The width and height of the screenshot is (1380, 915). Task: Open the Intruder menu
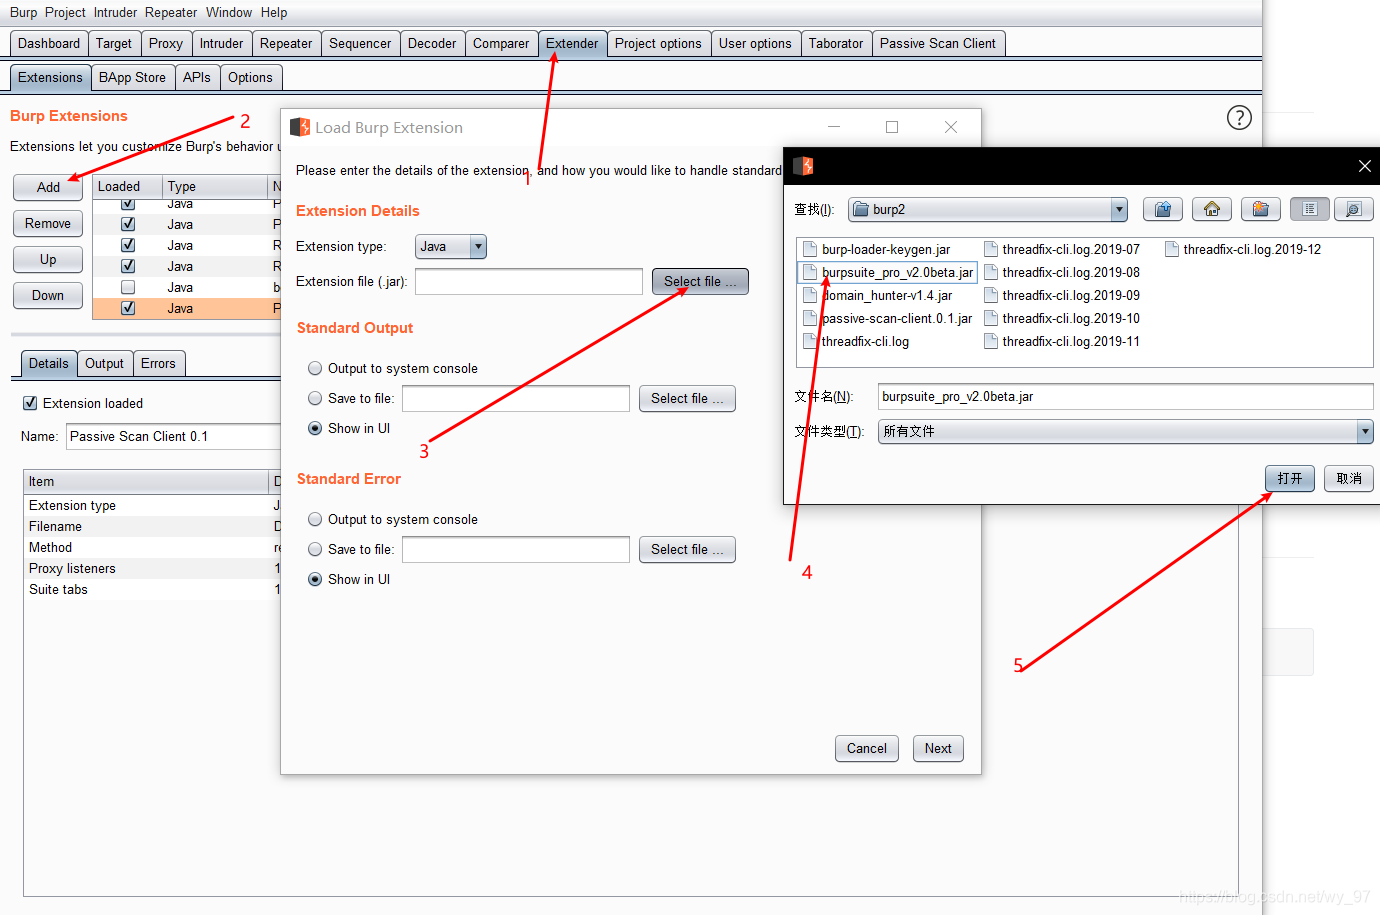(x=115, y=12)
